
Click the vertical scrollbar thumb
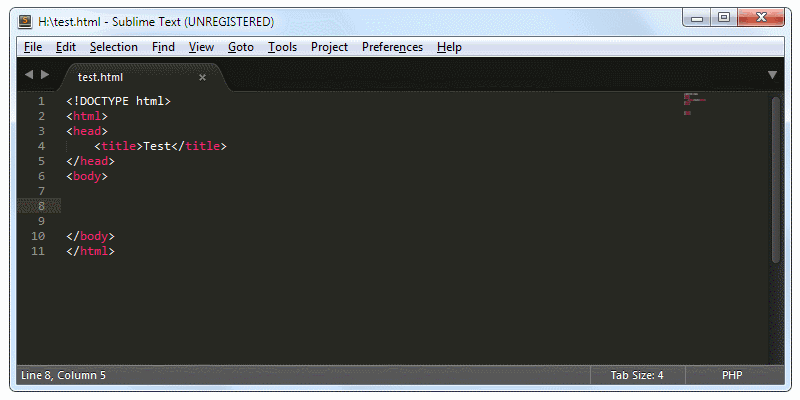[x=776, y=180]
